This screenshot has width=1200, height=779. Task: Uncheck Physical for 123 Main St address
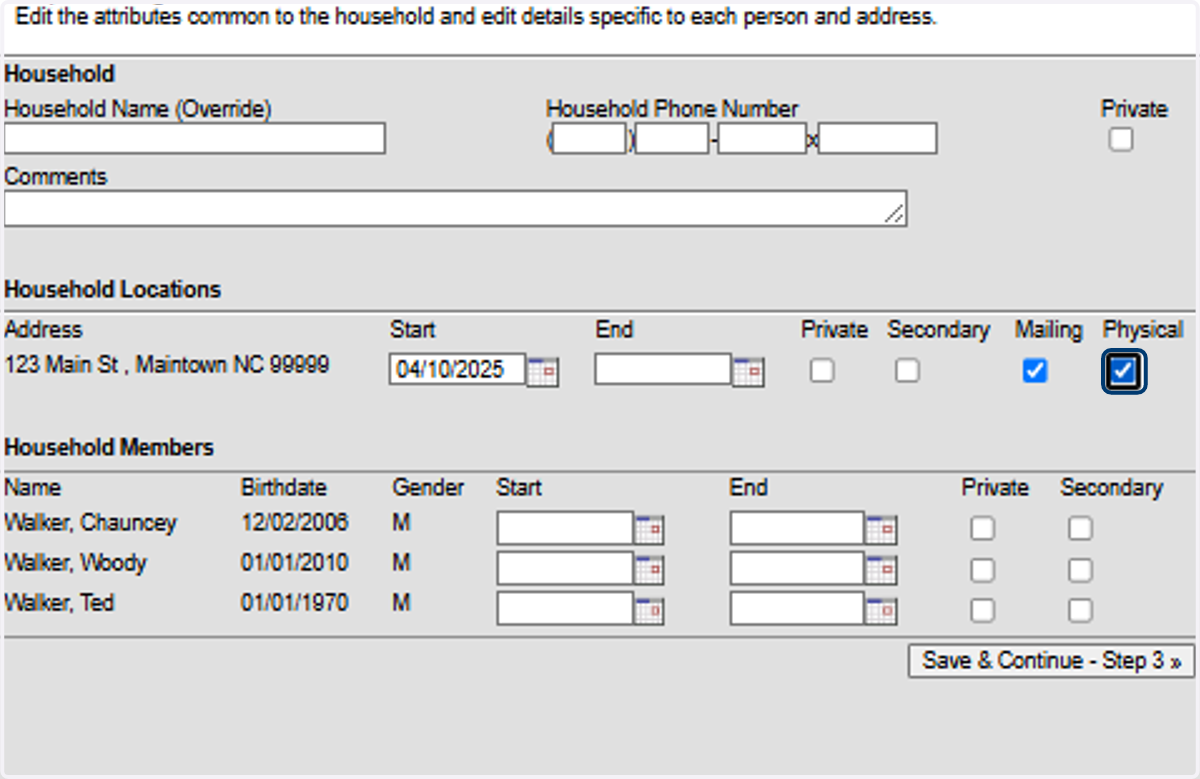pyautogui.click(x=1123, y=372)
